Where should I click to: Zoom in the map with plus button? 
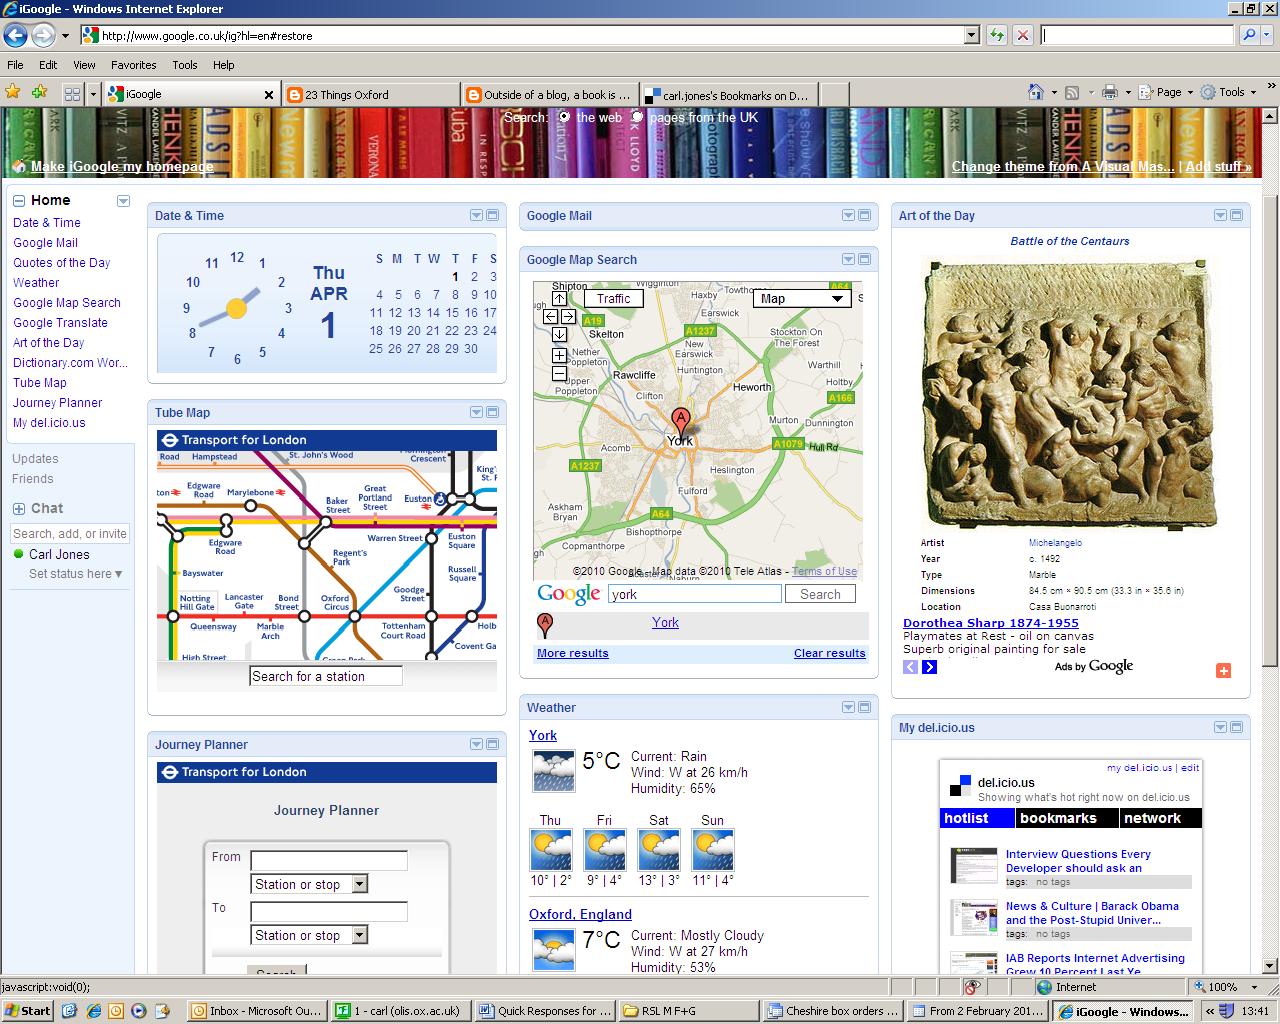coord(559,355)
